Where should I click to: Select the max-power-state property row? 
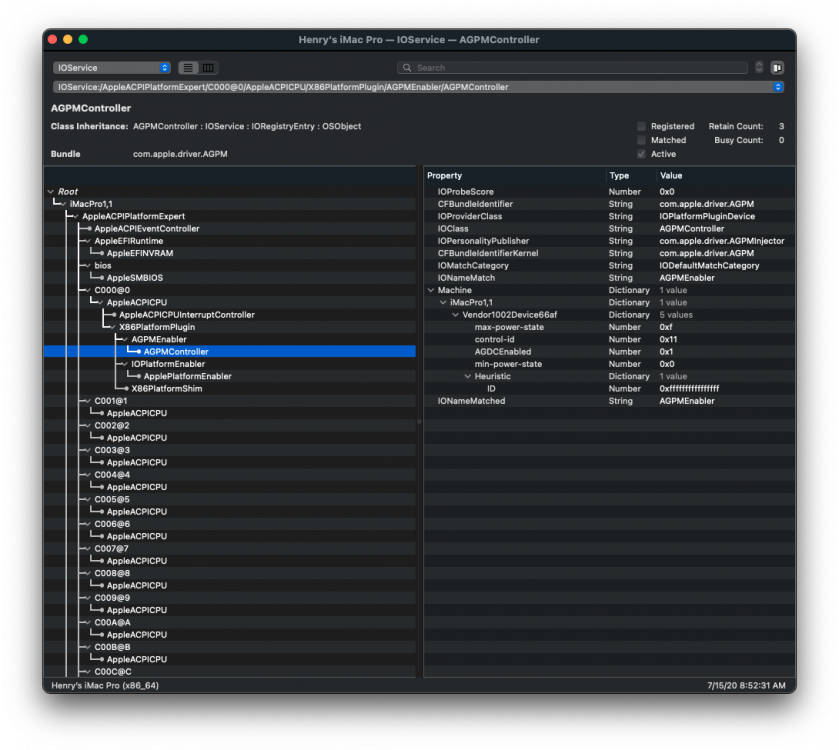[609, 327]
